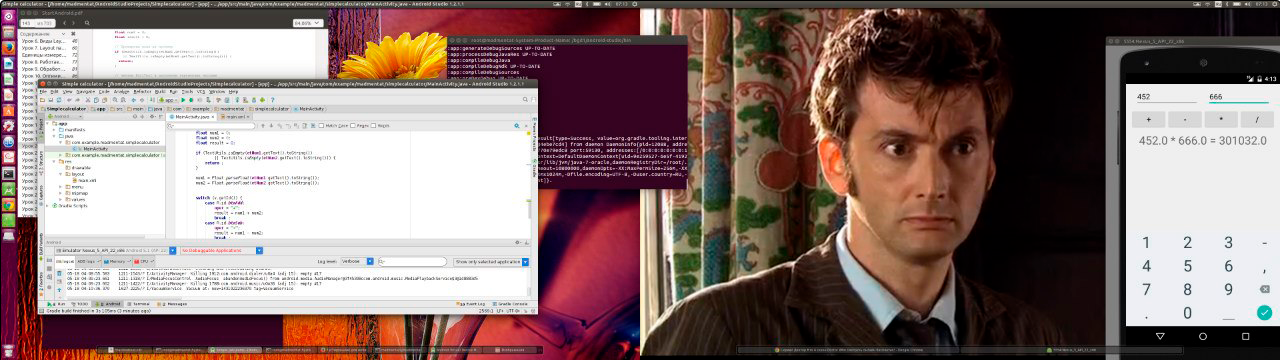Viewport: 1280px width, 360px height.
Task: Tap digit 0 on the emulator keypad
Action: pyautogui.click(x=1187, y=313)
